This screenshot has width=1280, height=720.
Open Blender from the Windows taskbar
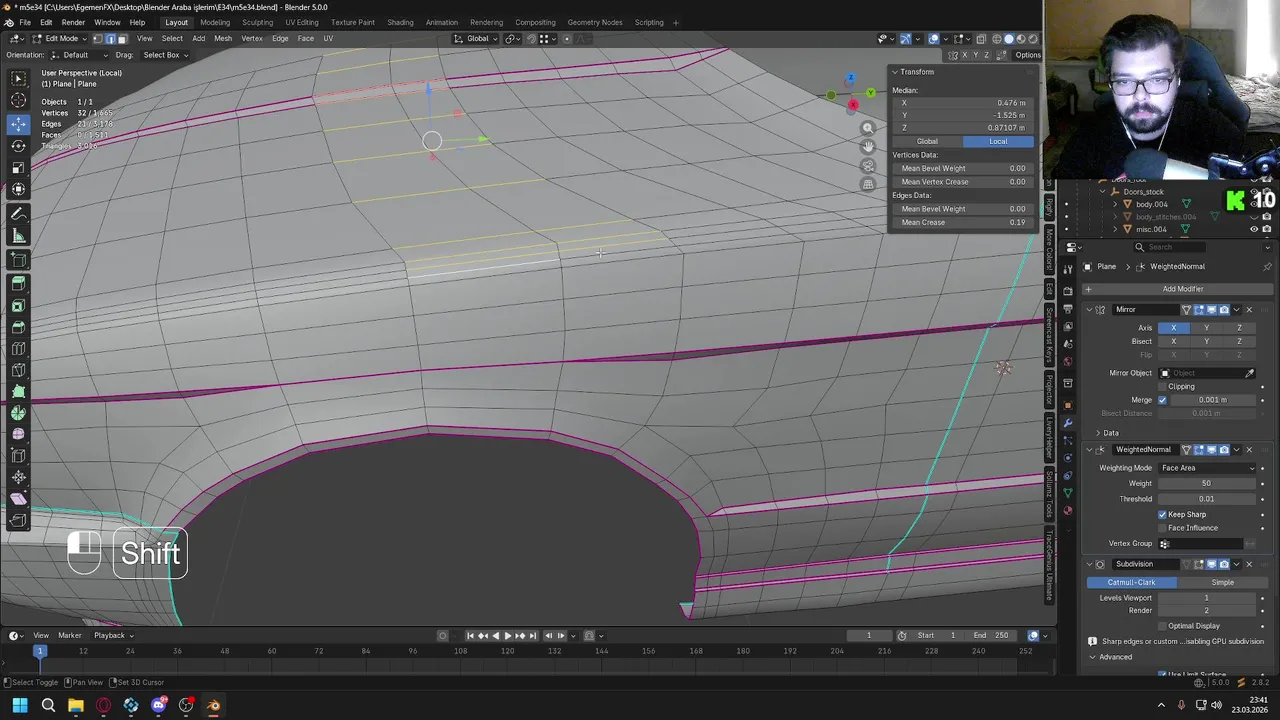point(213,706)
